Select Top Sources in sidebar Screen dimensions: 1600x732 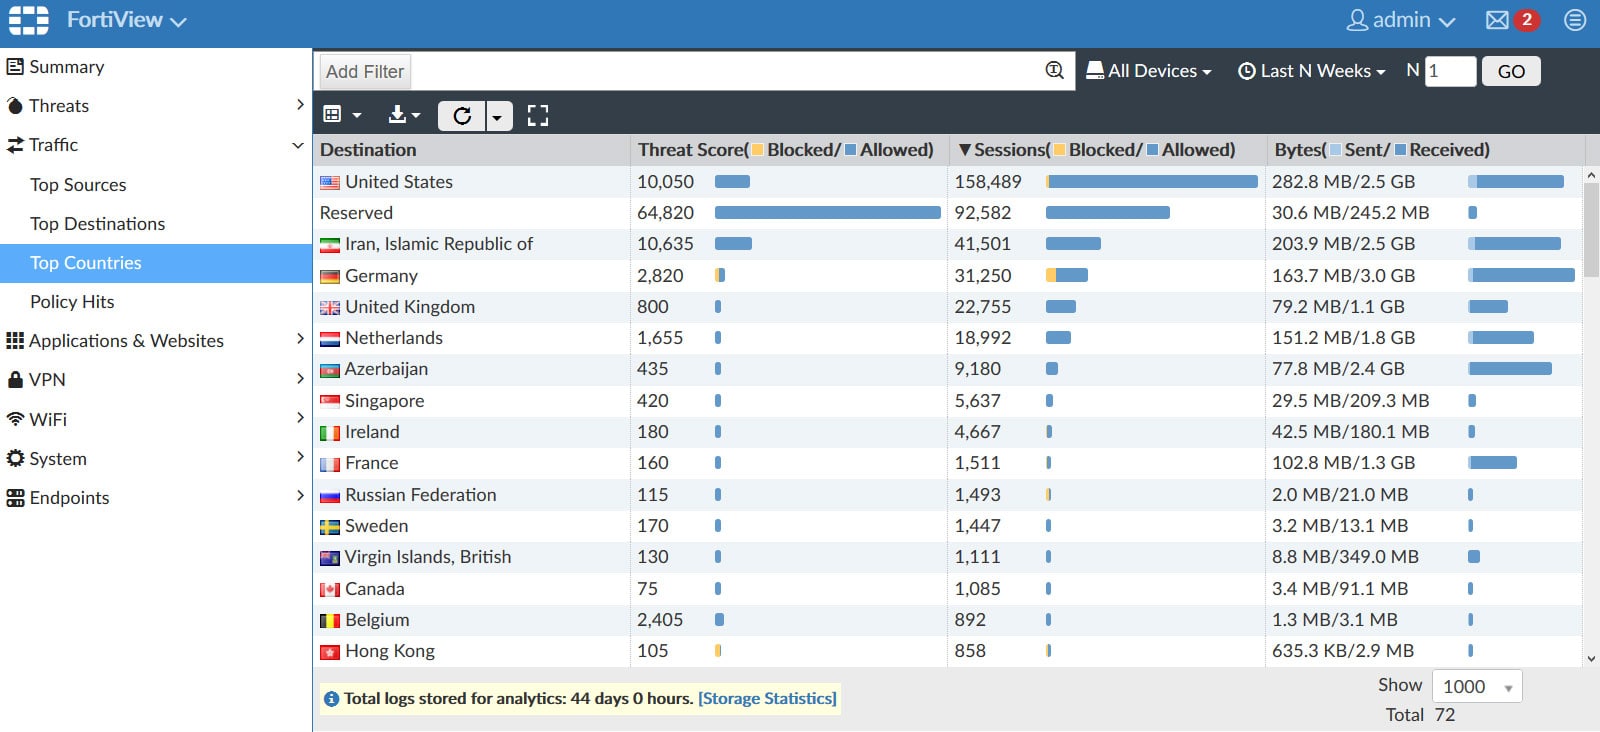click(x=78, y=185)
